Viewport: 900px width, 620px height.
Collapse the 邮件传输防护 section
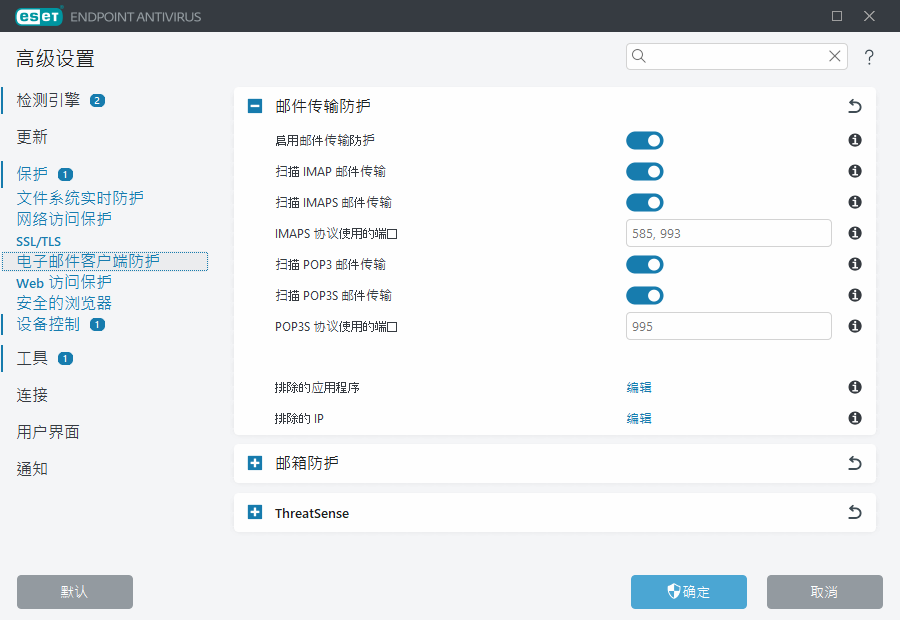click(x=255, y=106)
